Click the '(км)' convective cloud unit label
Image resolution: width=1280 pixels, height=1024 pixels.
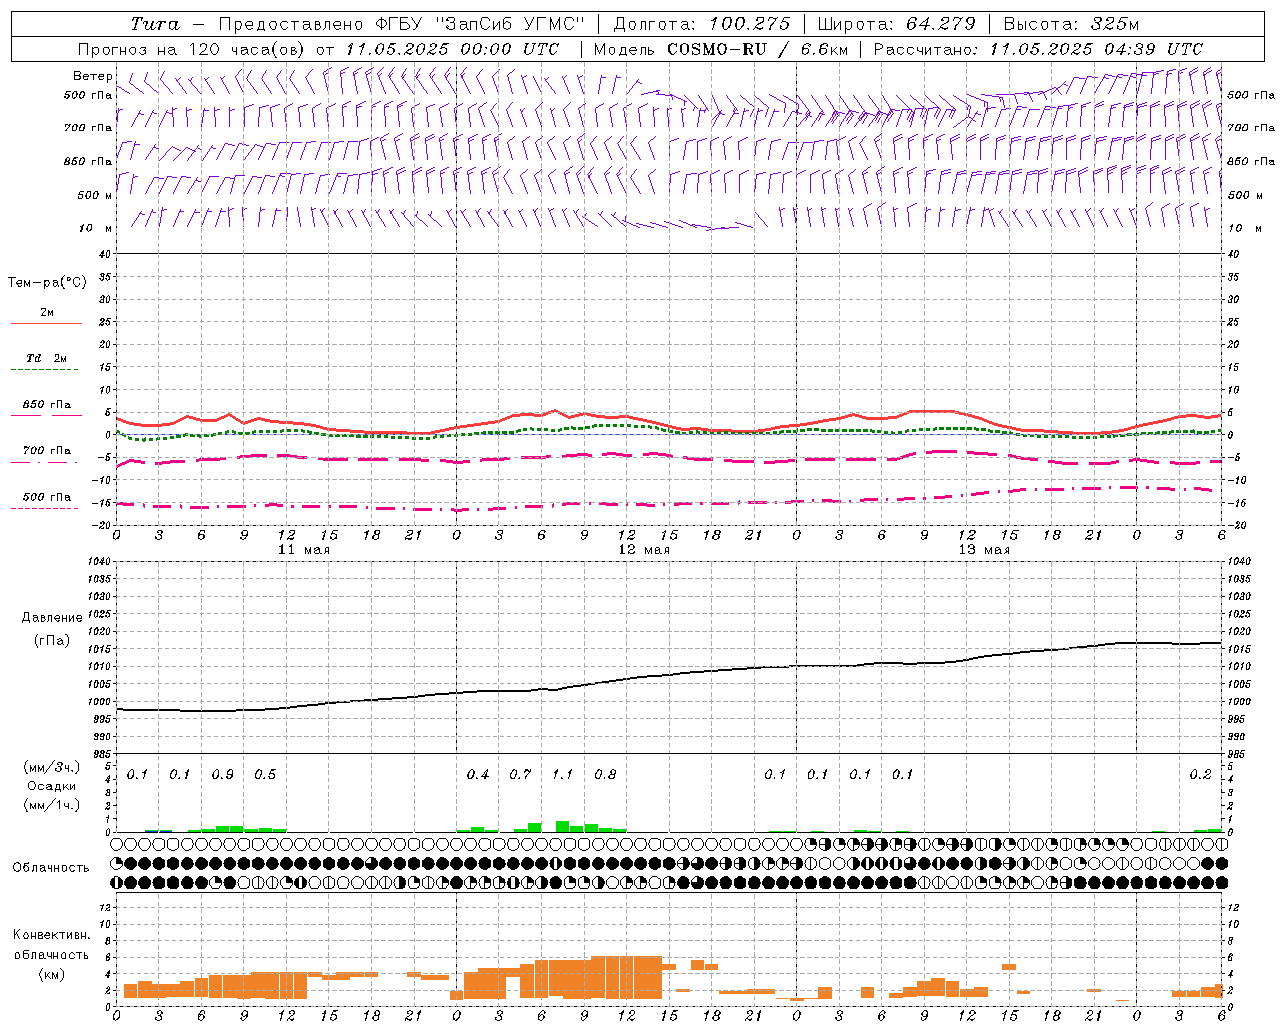[x=52, y=974]
